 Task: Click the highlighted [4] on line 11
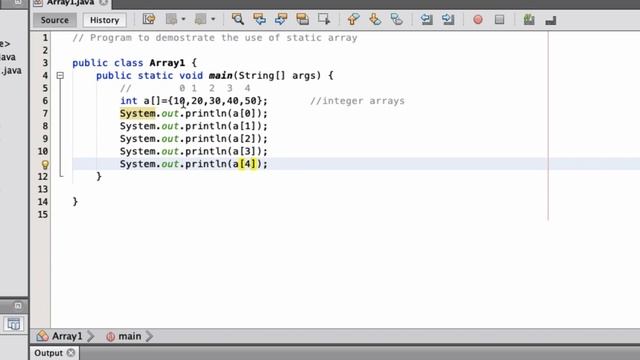click(x=247, y=164)
